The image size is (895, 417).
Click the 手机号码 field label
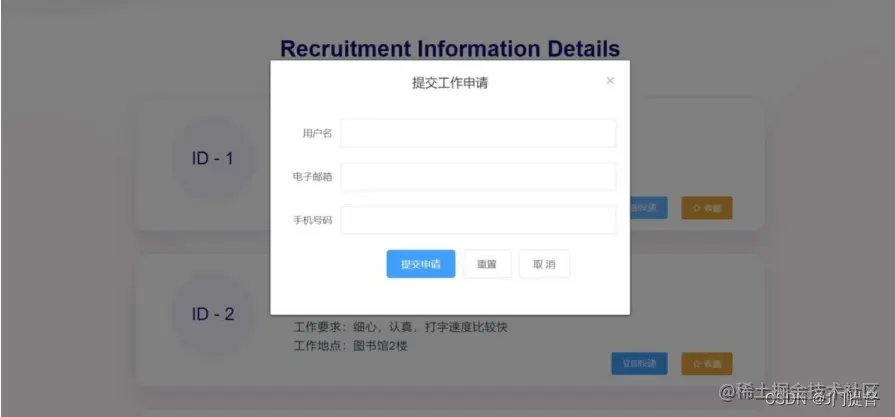[312, 220]
